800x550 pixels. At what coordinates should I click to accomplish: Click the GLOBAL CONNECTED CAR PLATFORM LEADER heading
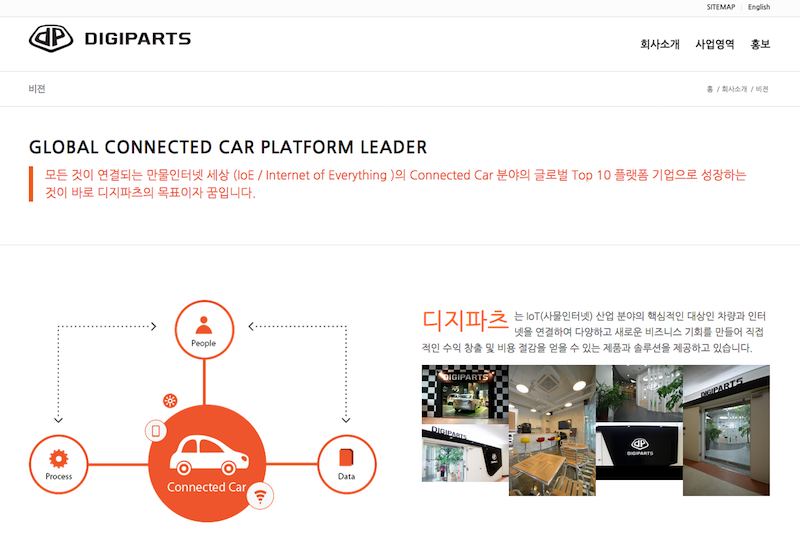point(228,147)
